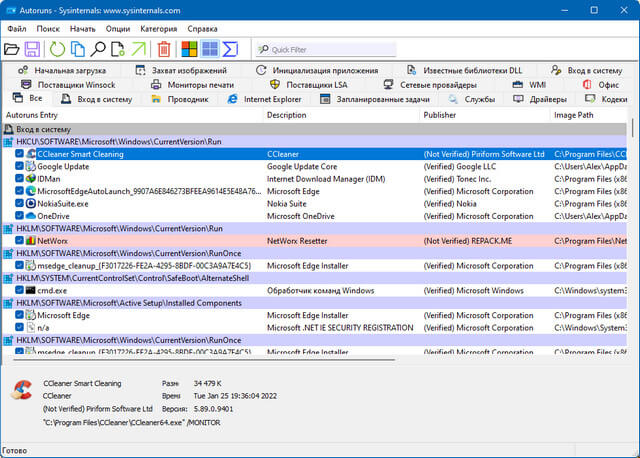Sort by the Description column header
The height and width of the screenshot is (458, 640).
[x=287, y=115]
